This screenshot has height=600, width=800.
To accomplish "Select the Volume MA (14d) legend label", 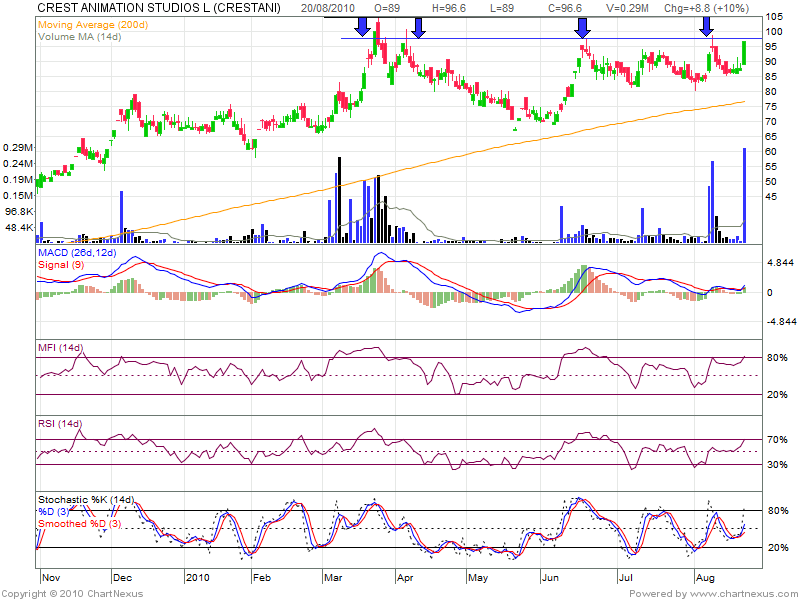I will coord(82,36).
